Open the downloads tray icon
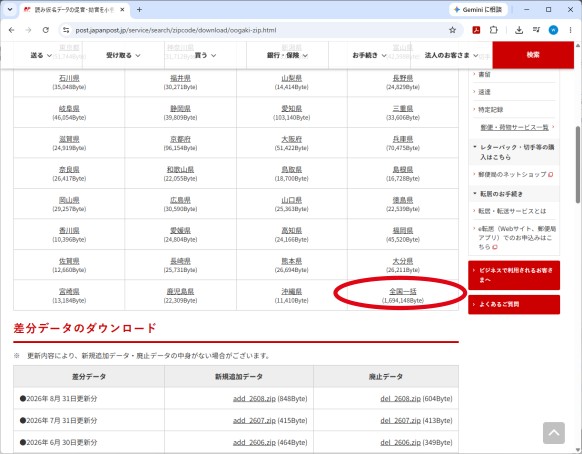Image resolution: width=582 pixels, height=454 pixels. [x=519, y=30]
